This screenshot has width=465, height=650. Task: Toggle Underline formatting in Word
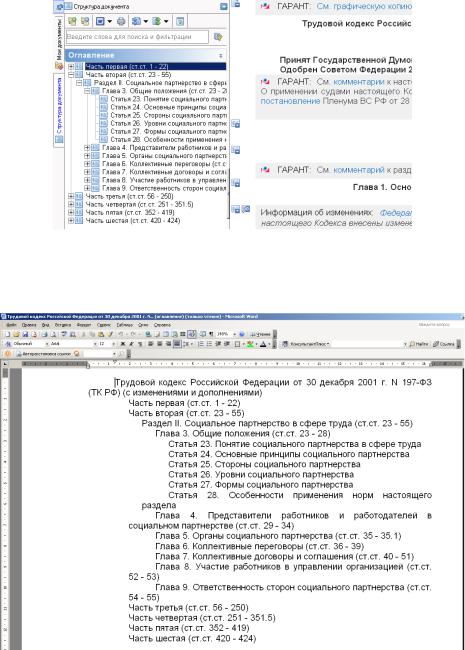pos(140,344)
